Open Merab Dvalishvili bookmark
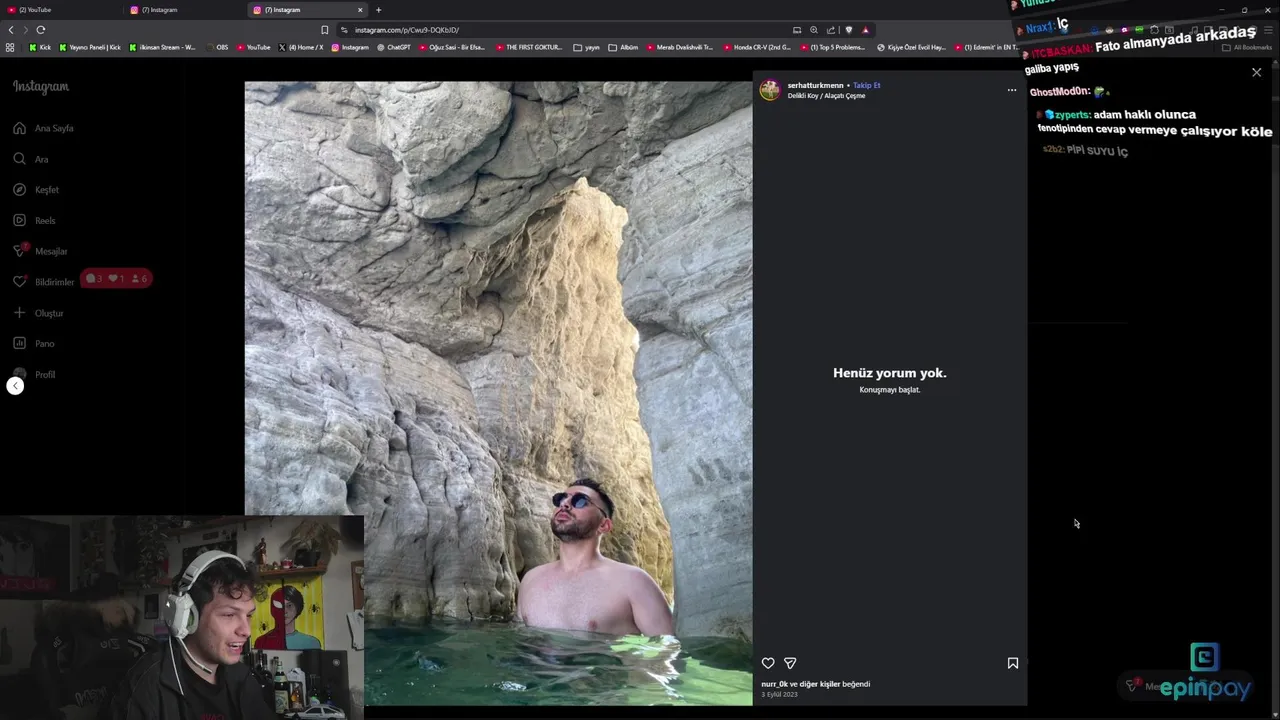 tap(680, 47)
